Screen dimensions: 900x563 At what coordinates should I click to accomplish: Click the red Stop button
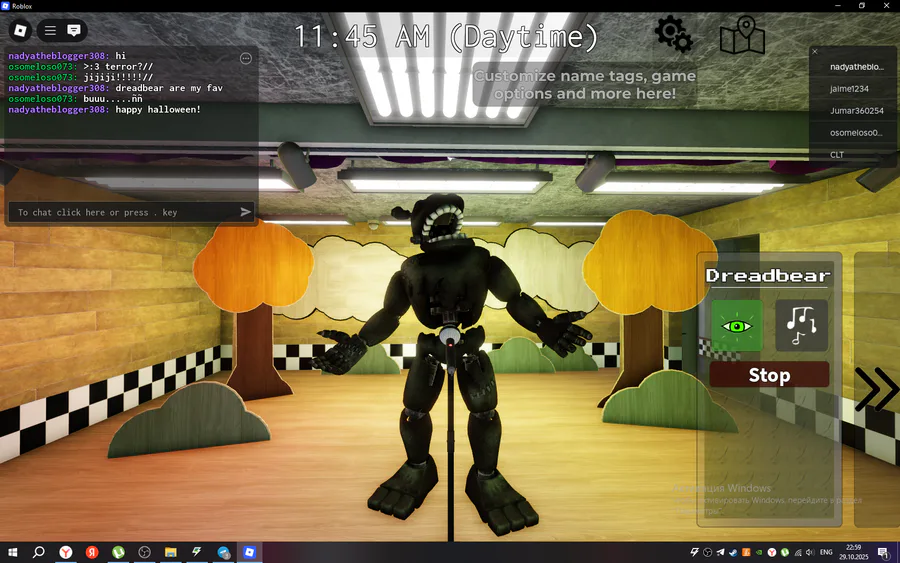click(769, 375)
